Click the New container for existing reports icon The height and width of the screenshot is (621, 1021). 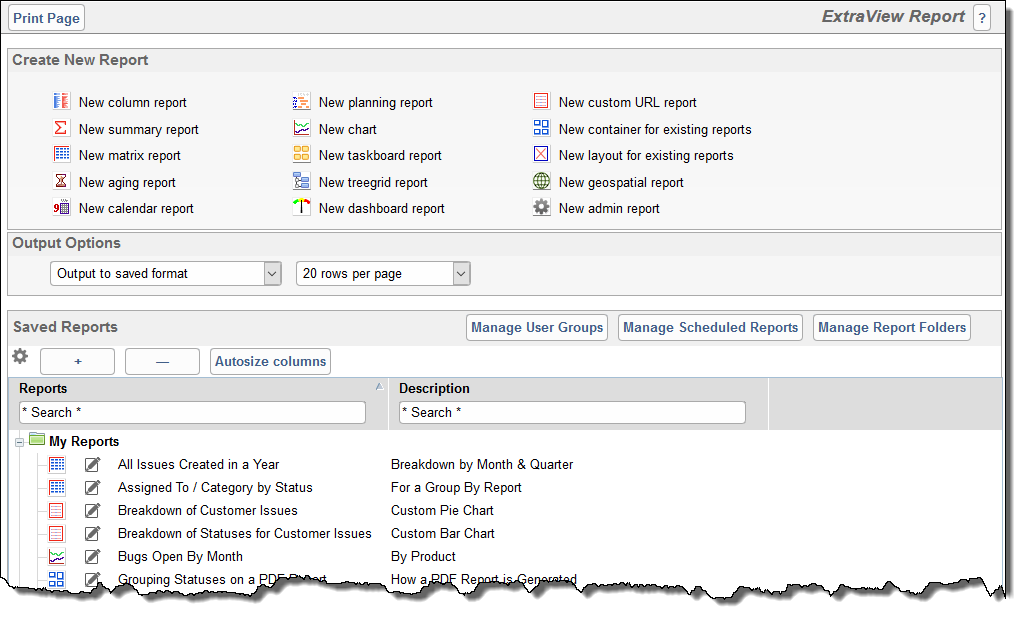pyautogui.click(x=541, y=128)
